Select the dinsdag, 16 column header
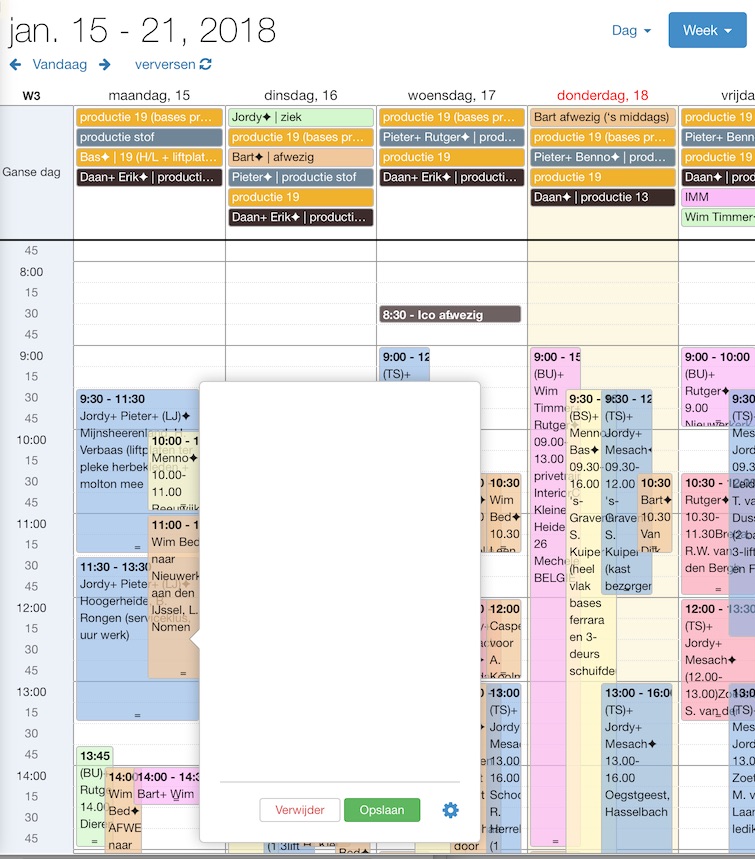Image resolution: width=755 pixels, height=859 pixels. (301, 95)
